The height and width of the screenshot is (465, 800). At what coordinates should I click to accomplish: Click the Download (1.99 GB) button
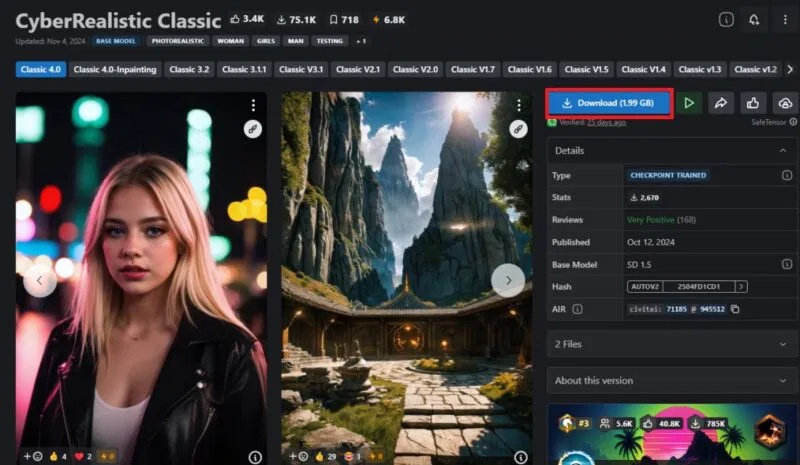(608, 103)
